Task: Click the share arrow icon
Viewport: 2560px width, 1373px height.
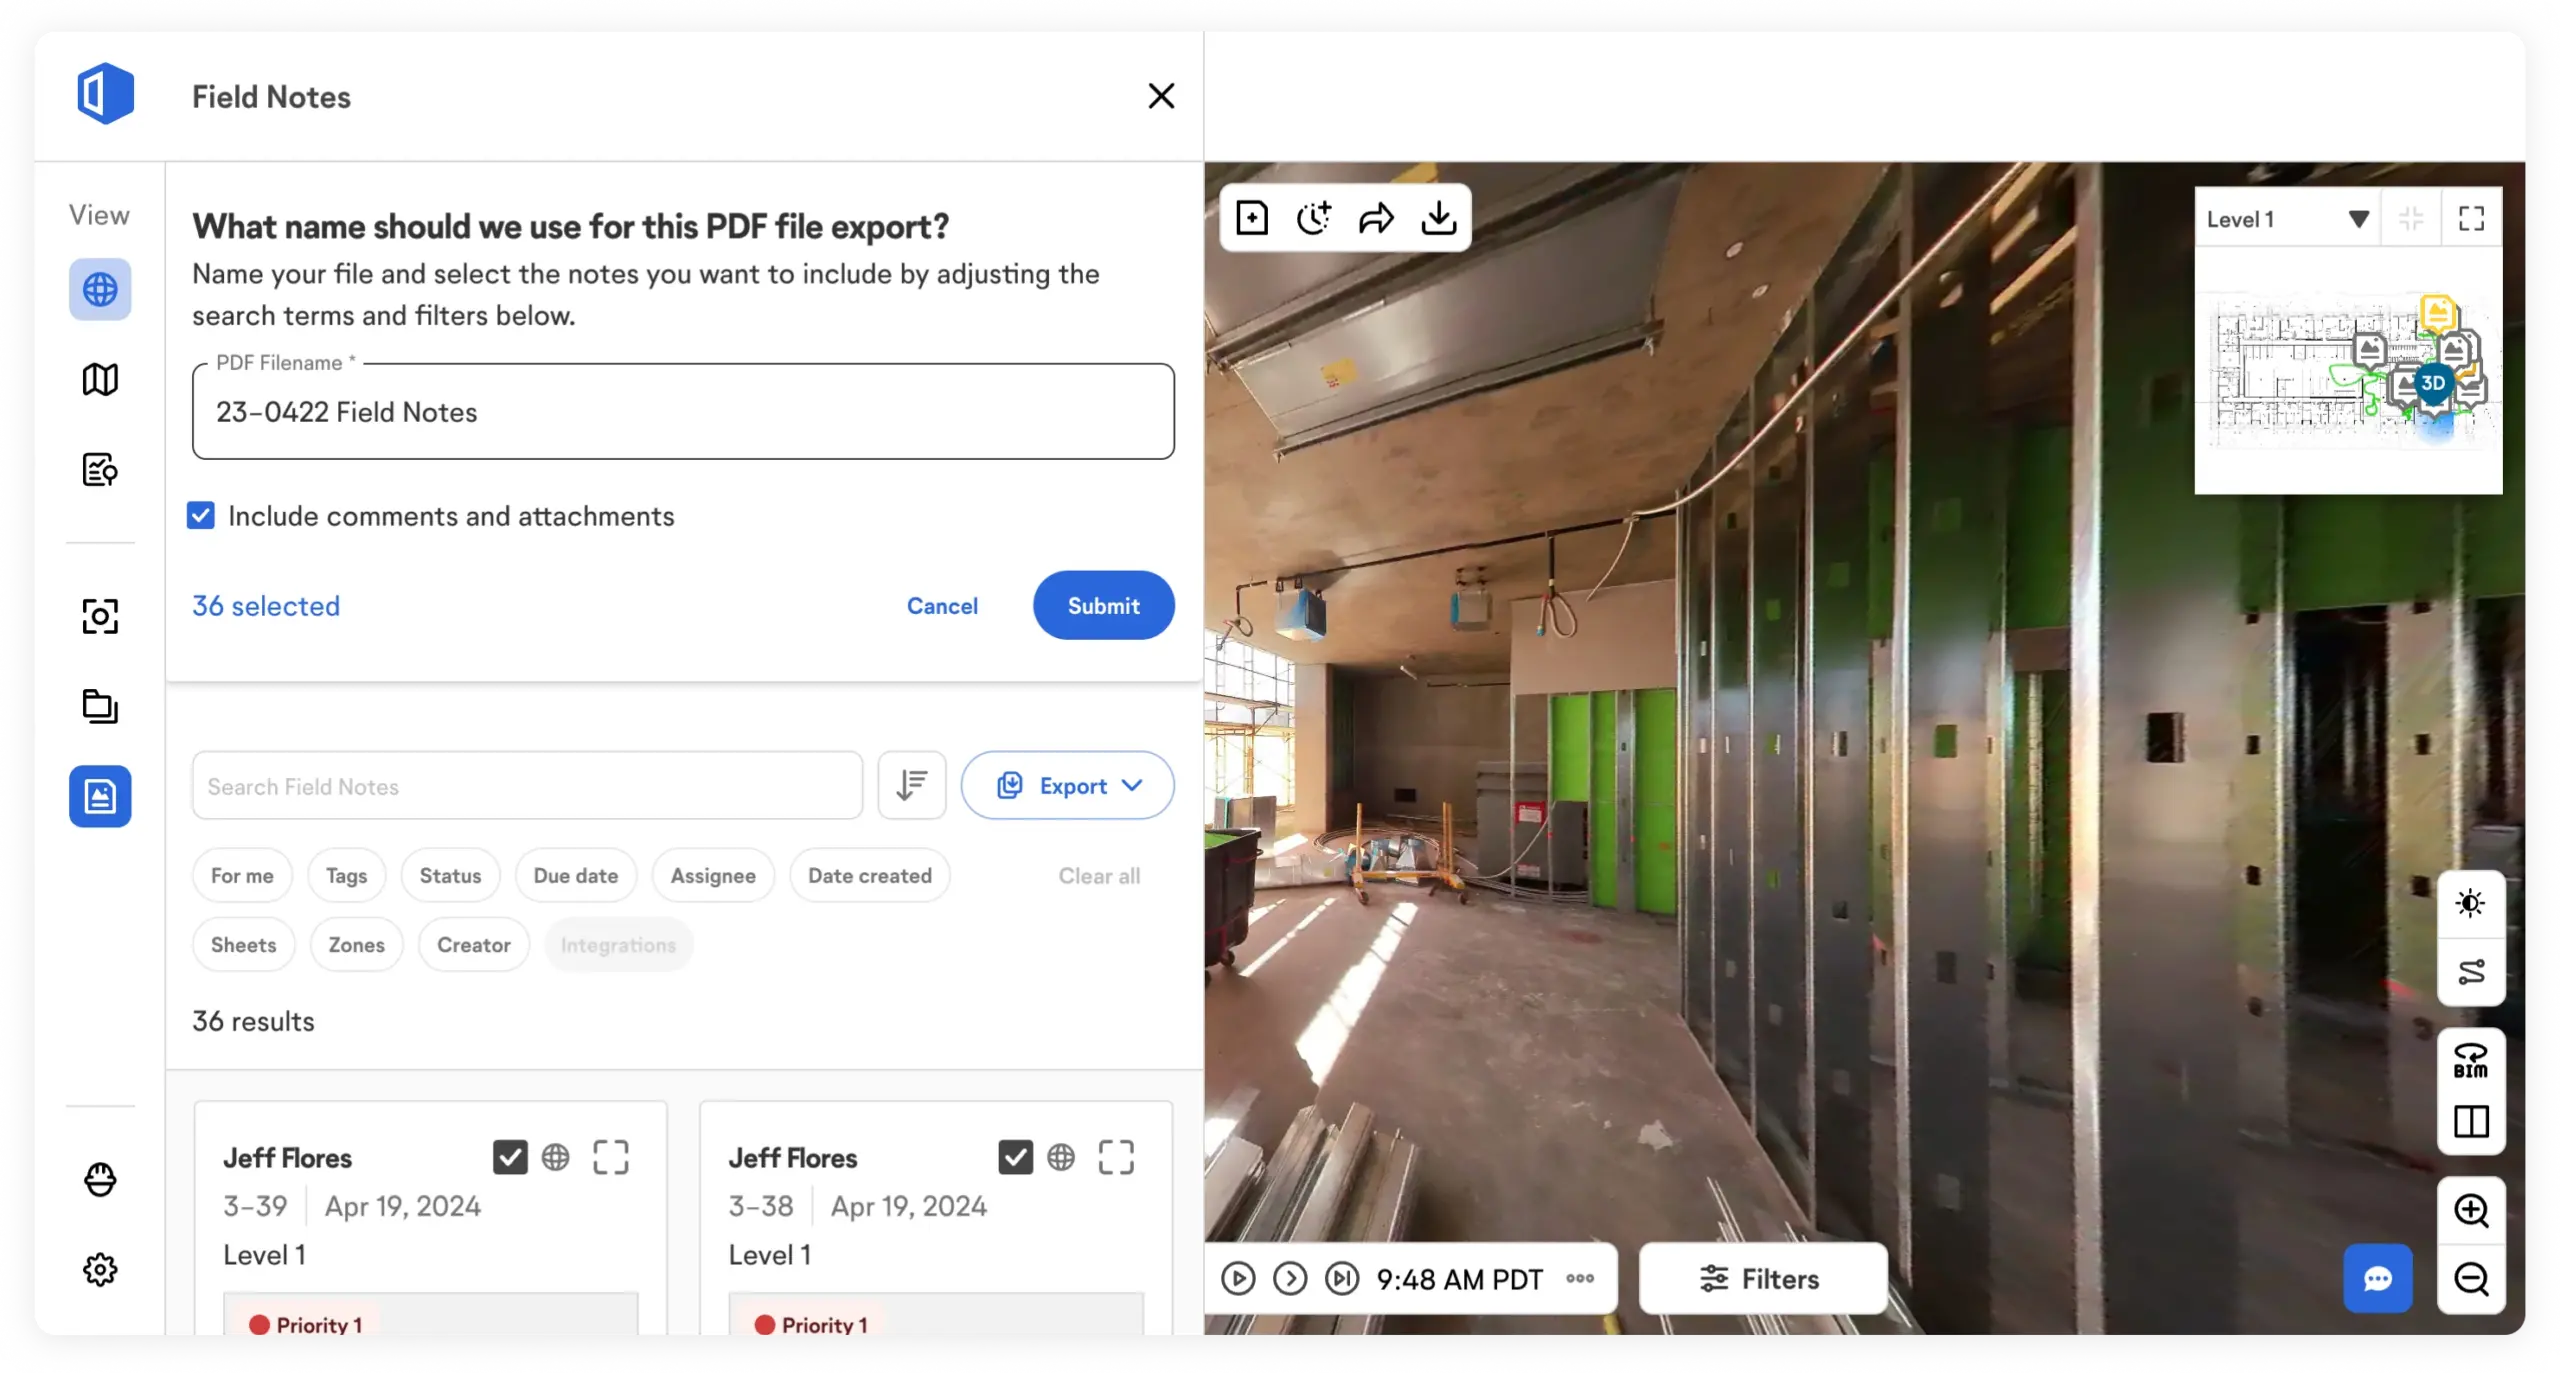Action: 1376,218
